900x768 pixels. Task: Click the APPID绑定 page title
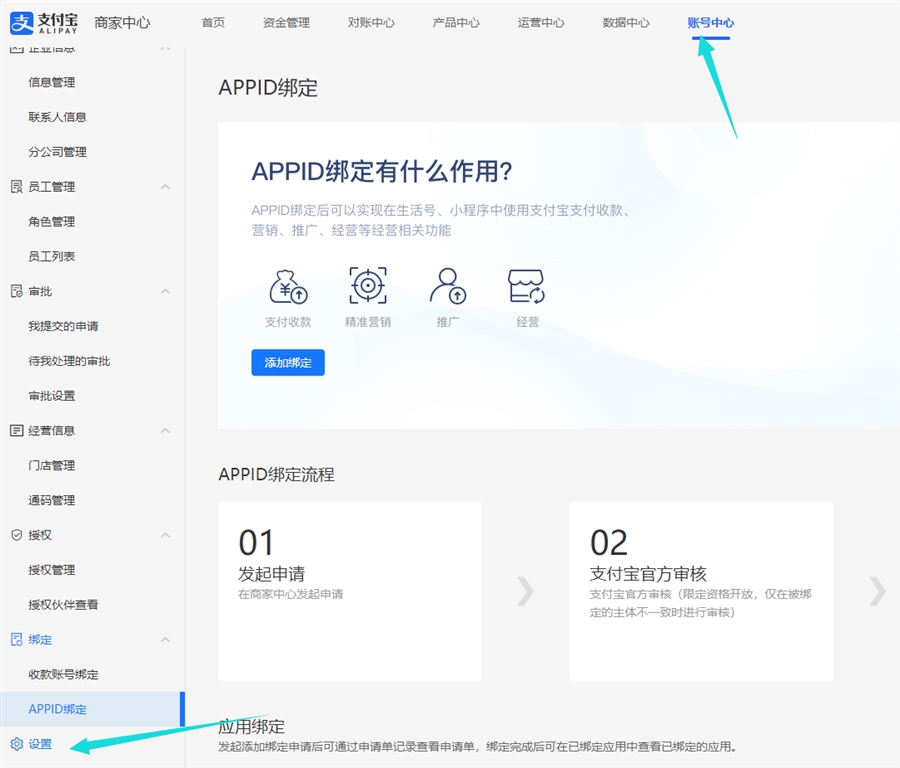click(x=268, y=88)
